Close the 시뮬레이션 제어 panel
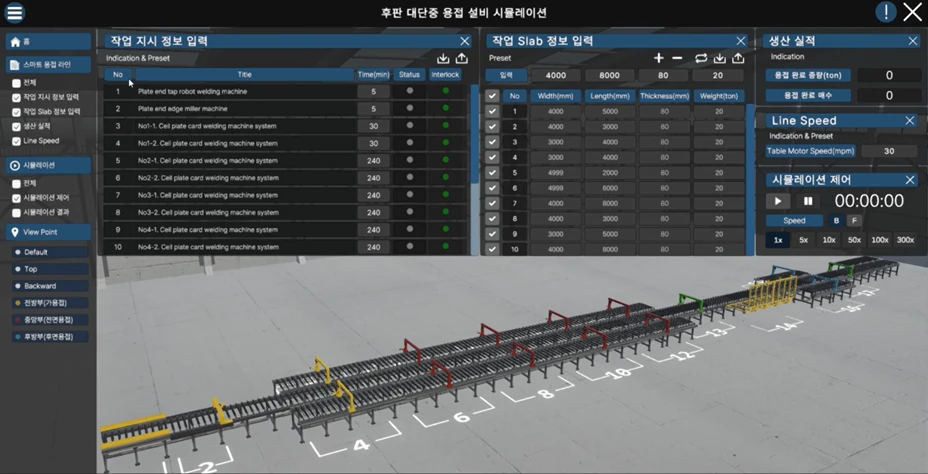 click(x=910, y=180)
